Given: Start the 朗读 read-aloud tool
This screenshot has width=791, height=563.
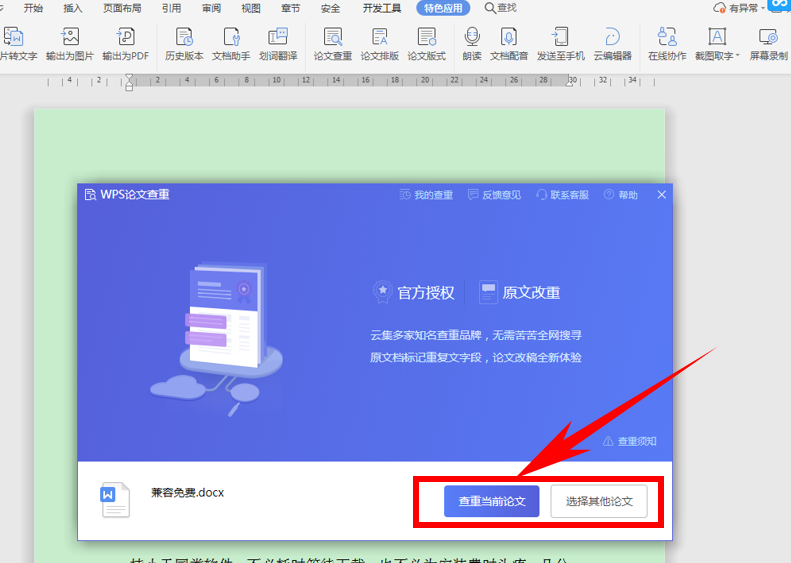Looking at the screenshot, I should coord(472,44).
